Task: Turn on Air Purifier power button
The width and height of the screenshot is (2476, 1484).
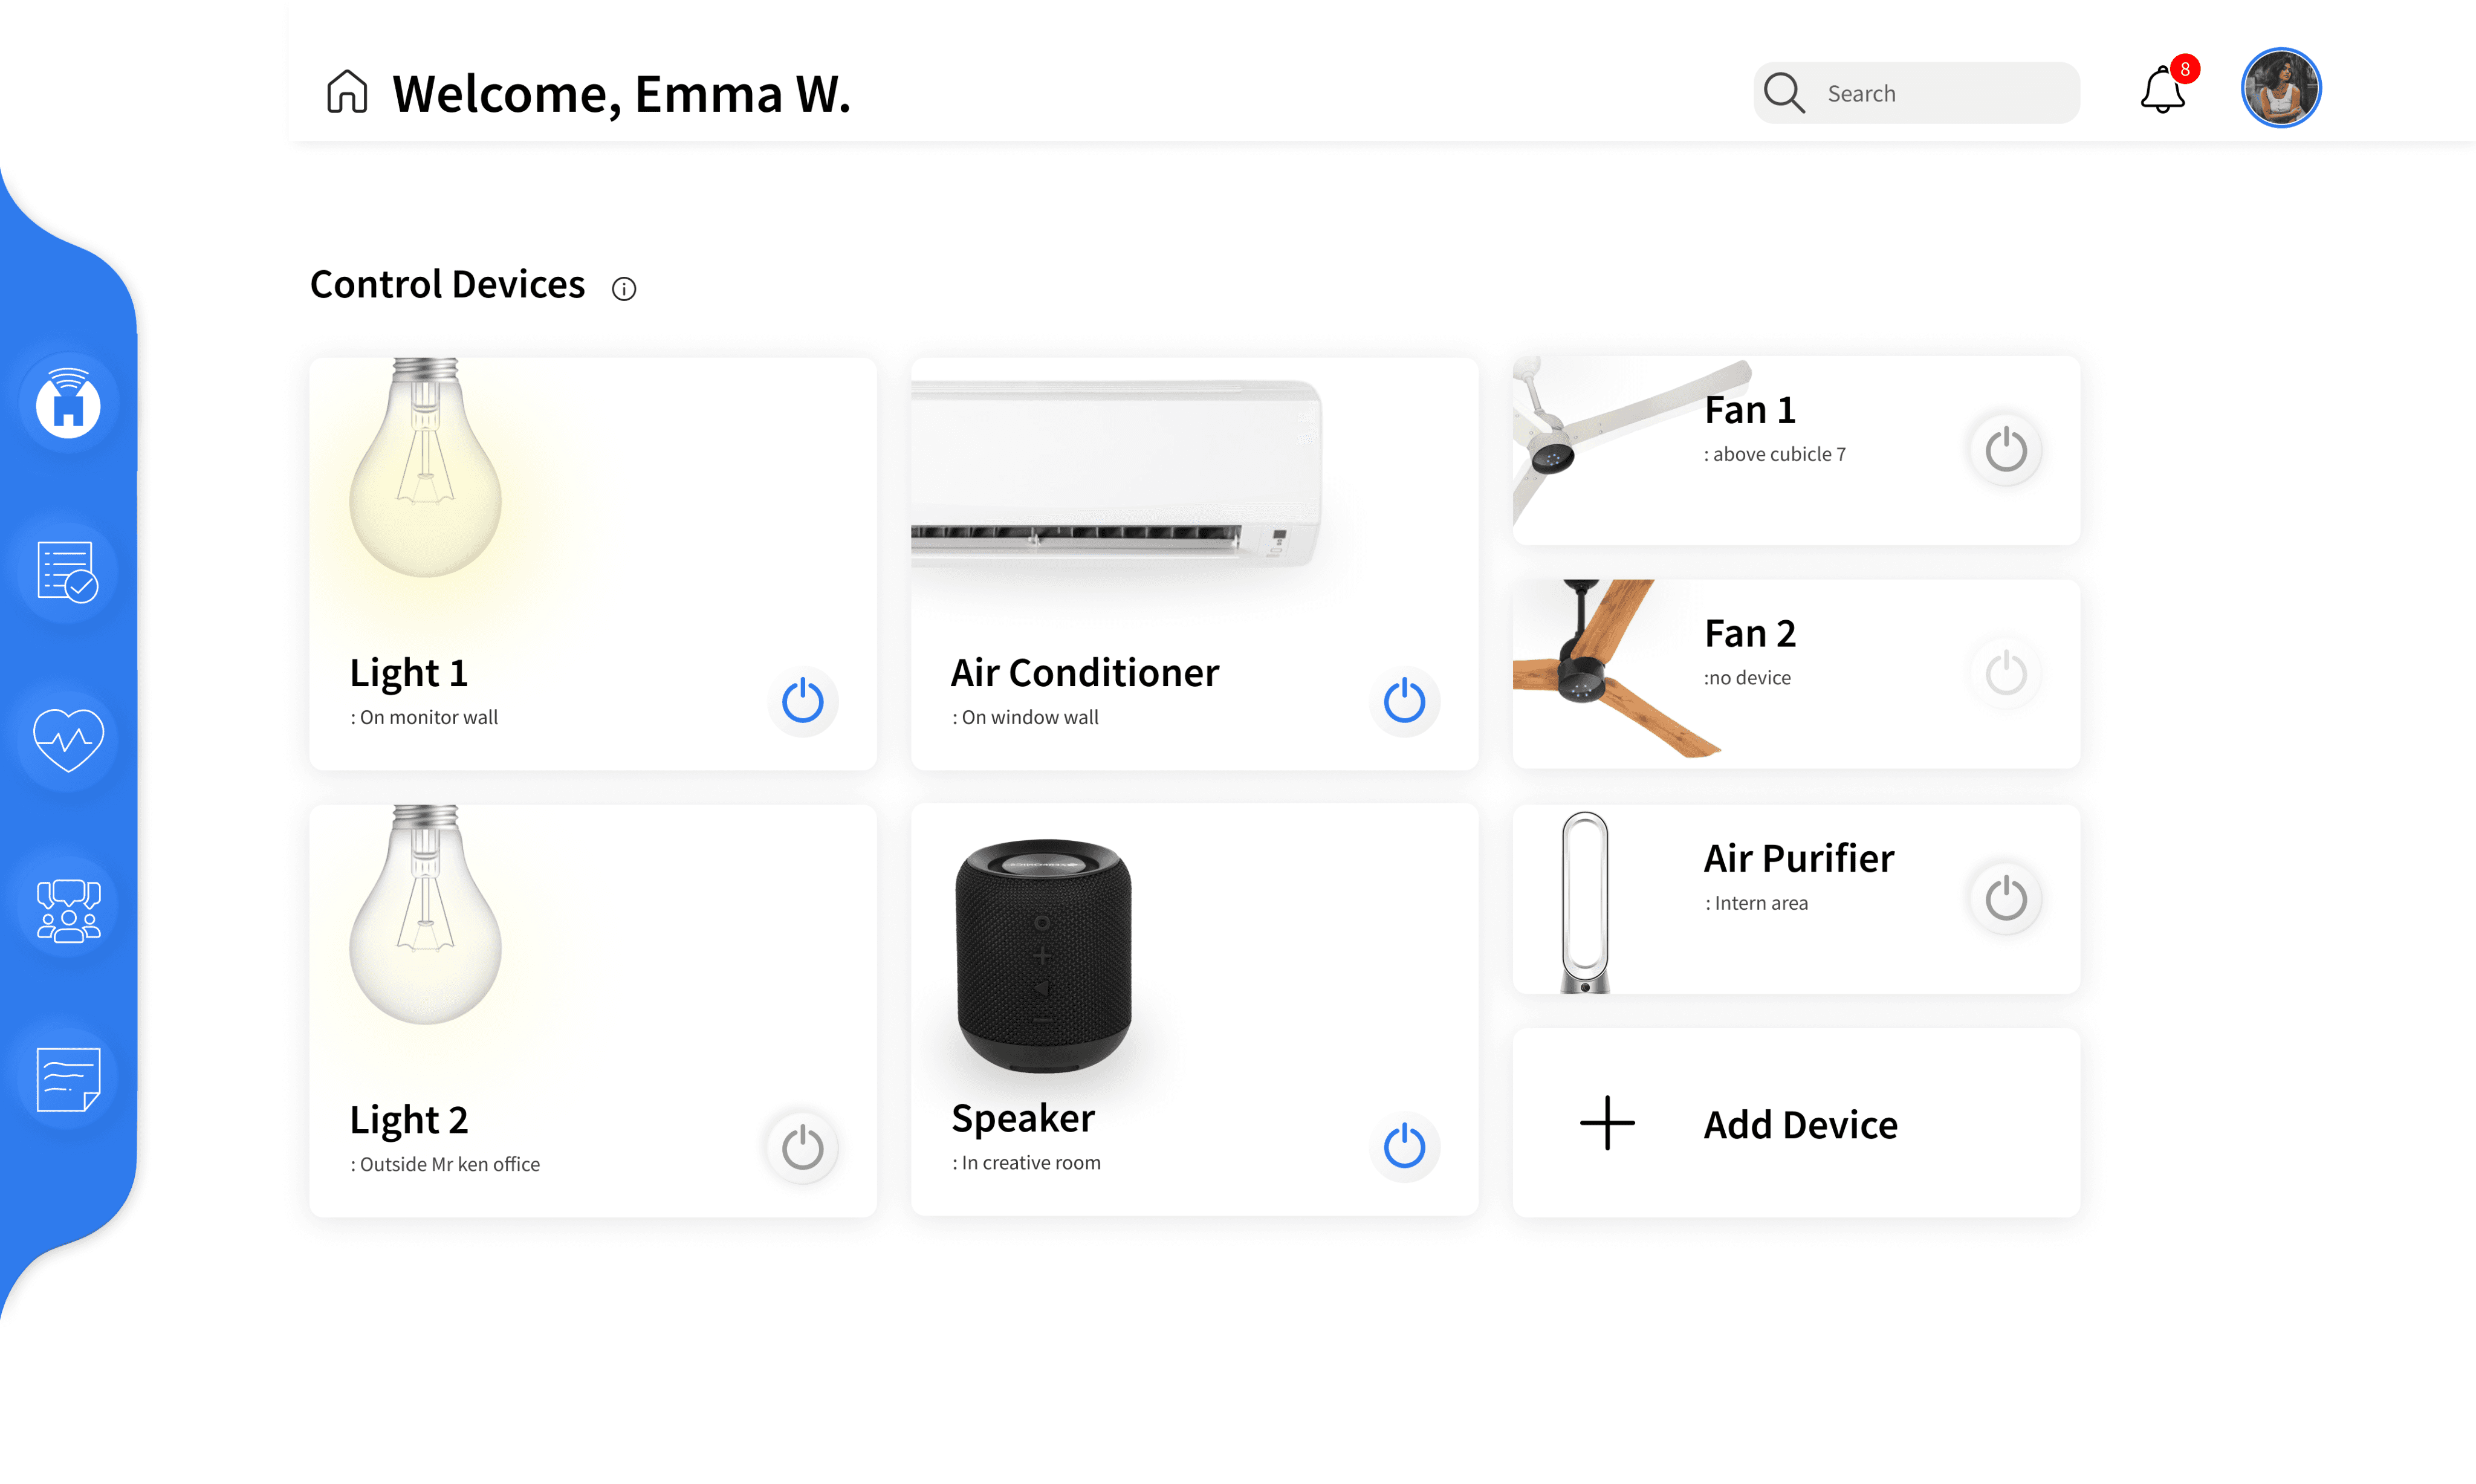Action: tap(2005, 898)
